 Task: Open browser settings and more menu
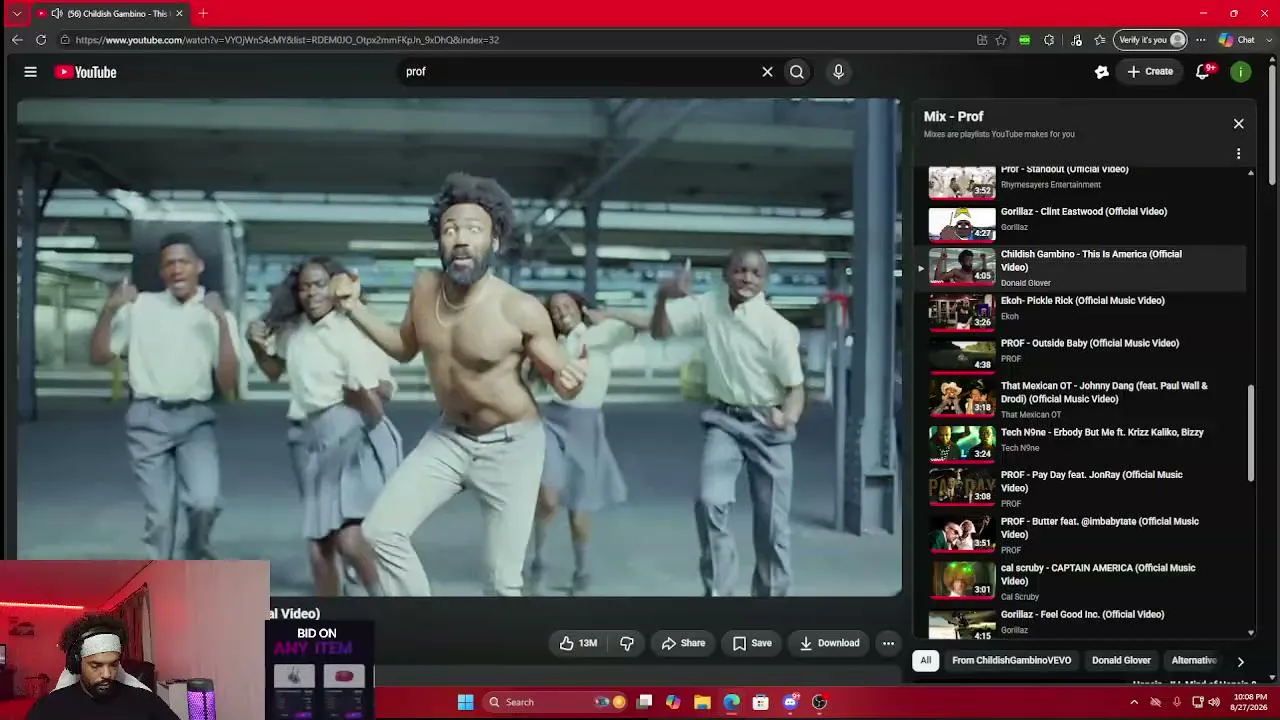(x=1202, y=40)
